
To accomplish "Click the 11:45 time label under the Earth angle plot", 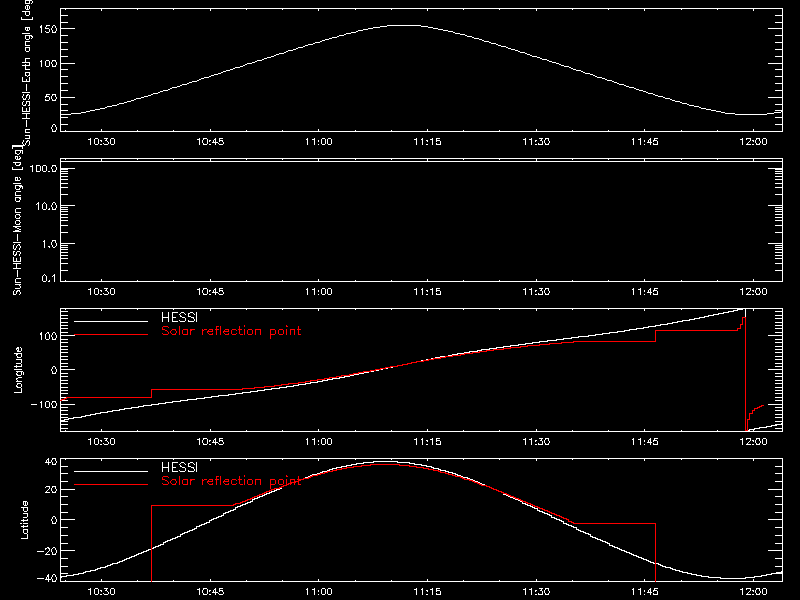I will 645,142.
